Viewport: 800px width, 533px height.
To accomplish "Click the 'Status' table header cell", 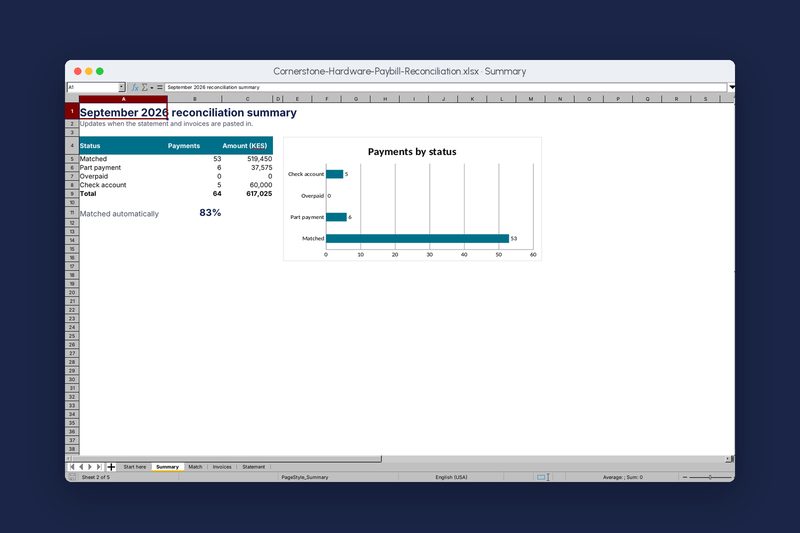I will [123, 145].
